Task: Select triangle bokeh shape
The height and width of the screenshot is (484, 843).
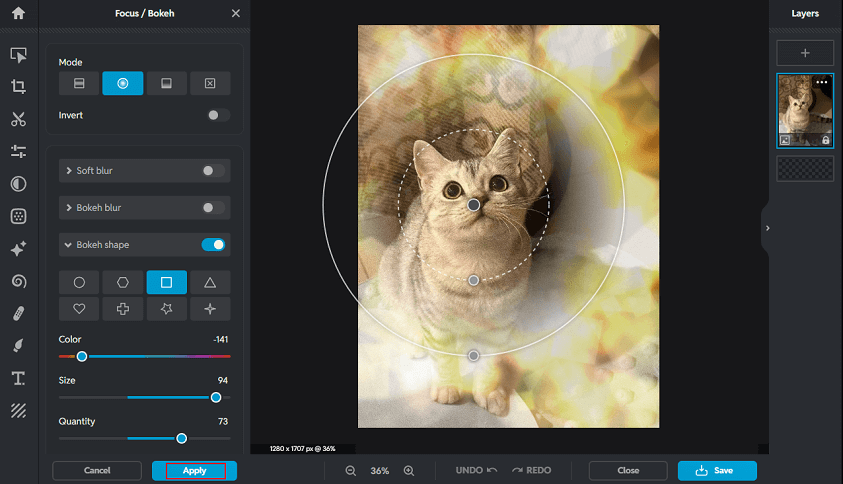Action: click(210, 282)
